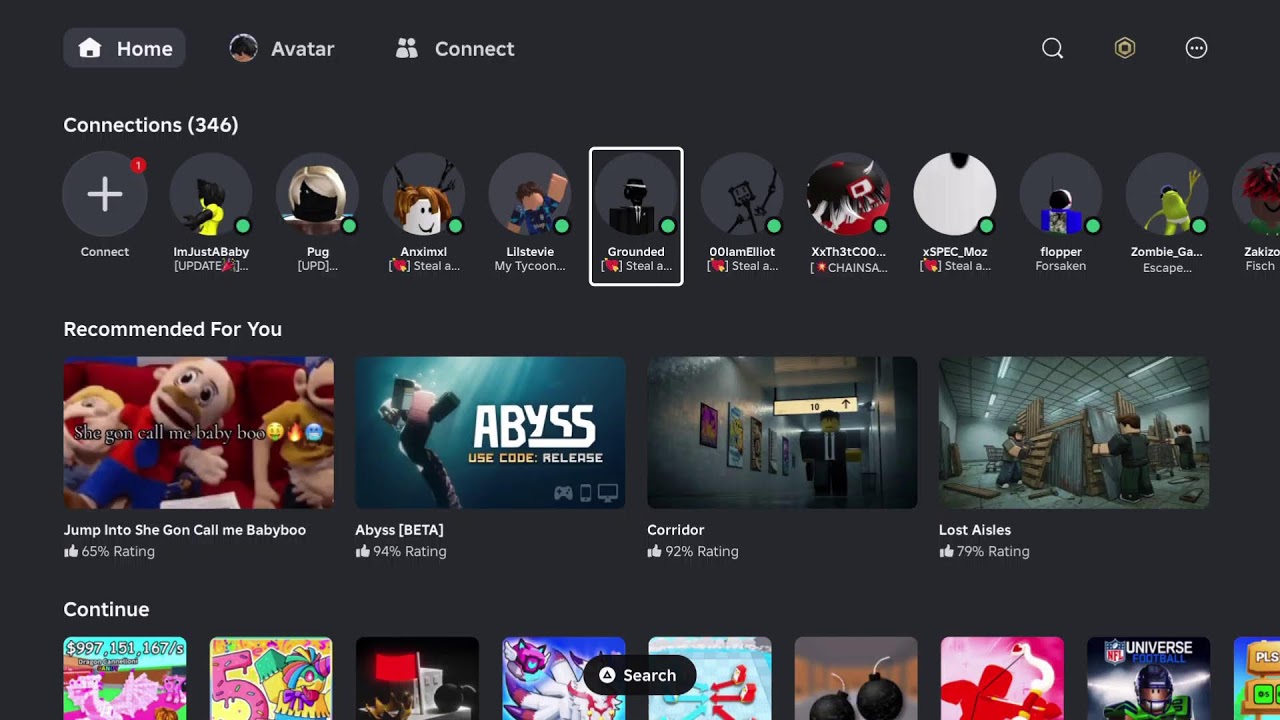Open Anxirnxl's profile avatar

tap(424, 194)
